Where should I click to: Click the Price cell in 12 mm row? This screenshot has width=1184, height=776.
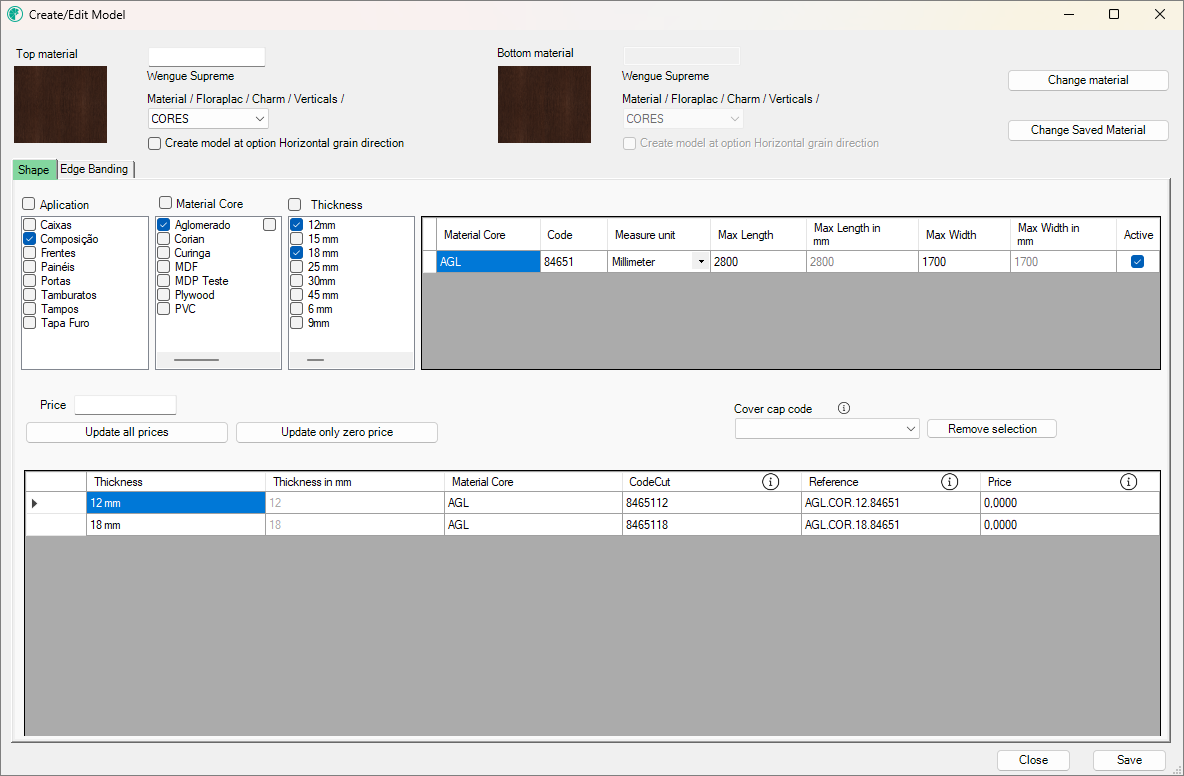1069,503
